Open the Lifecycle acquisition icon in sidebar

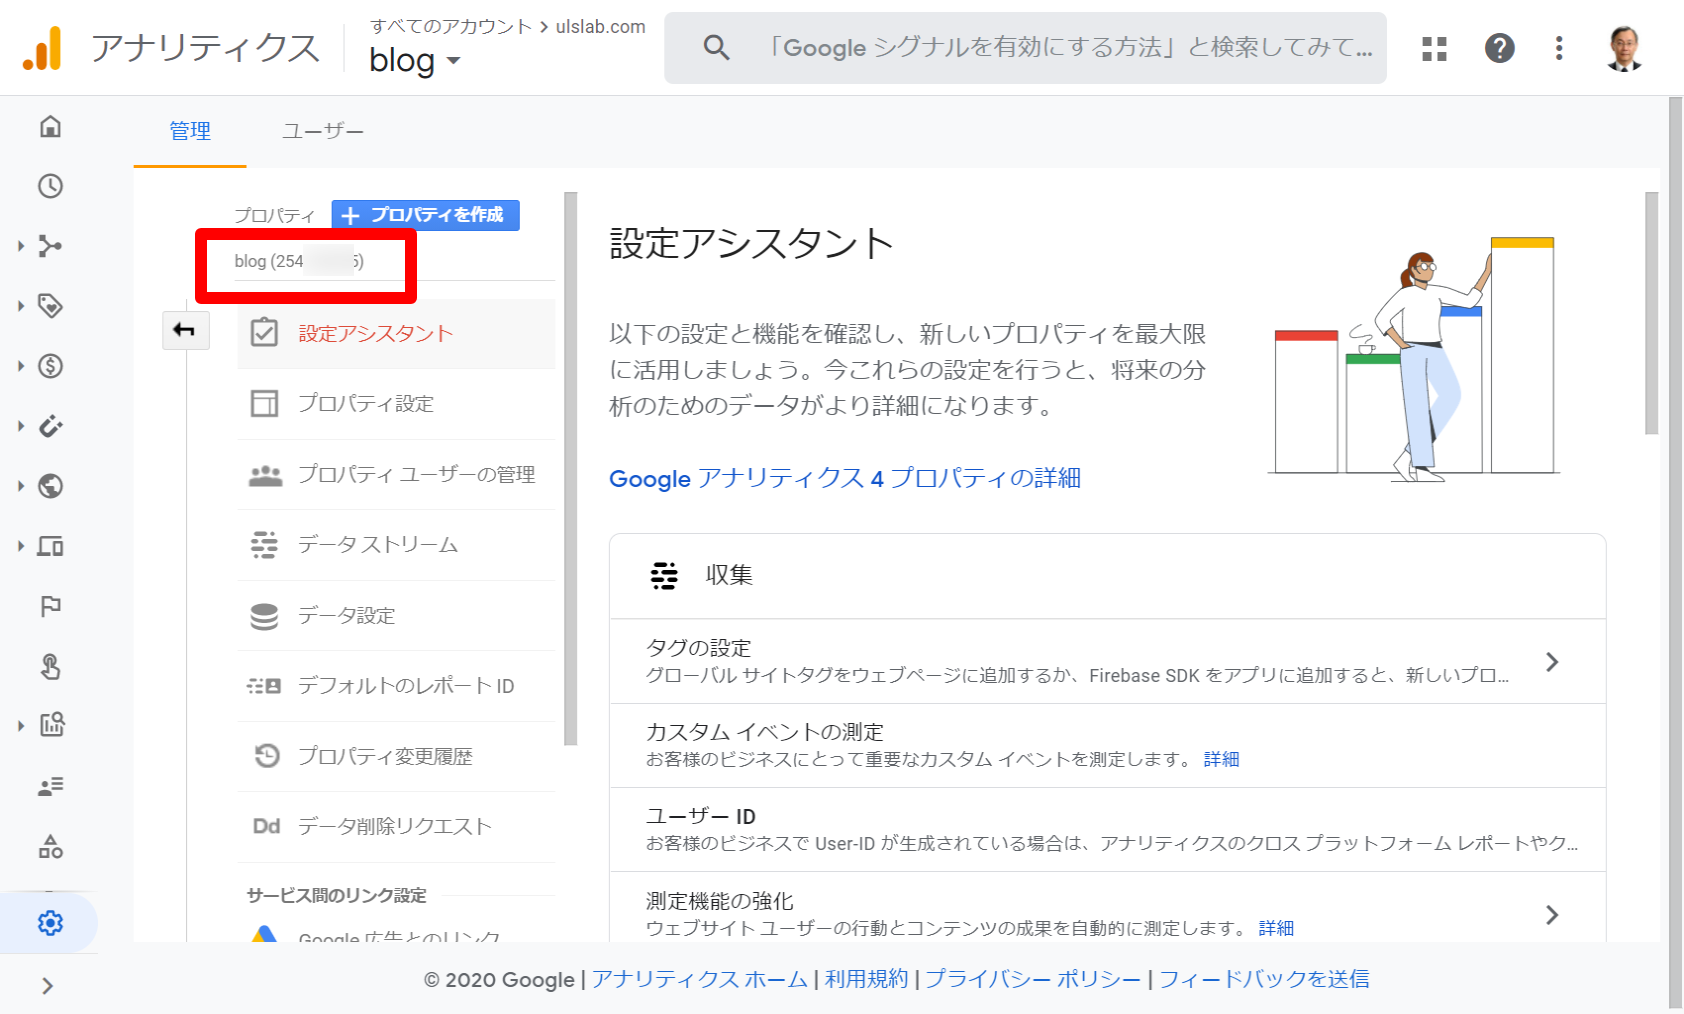pyautogui.click(x=50, y=246)
